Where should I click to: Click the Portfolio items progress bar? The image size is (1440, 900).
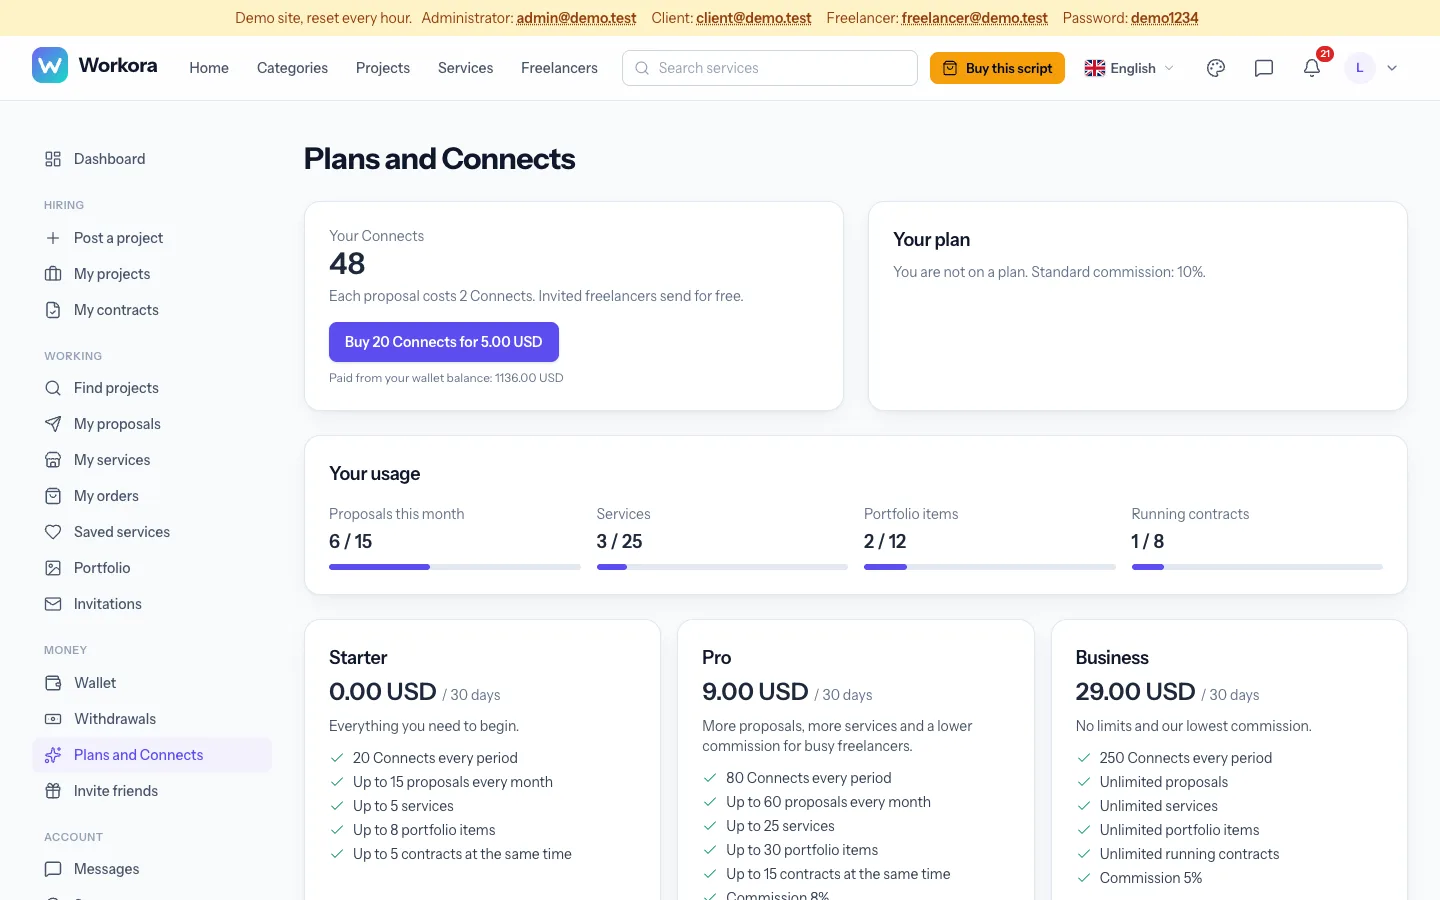point(990,567)
